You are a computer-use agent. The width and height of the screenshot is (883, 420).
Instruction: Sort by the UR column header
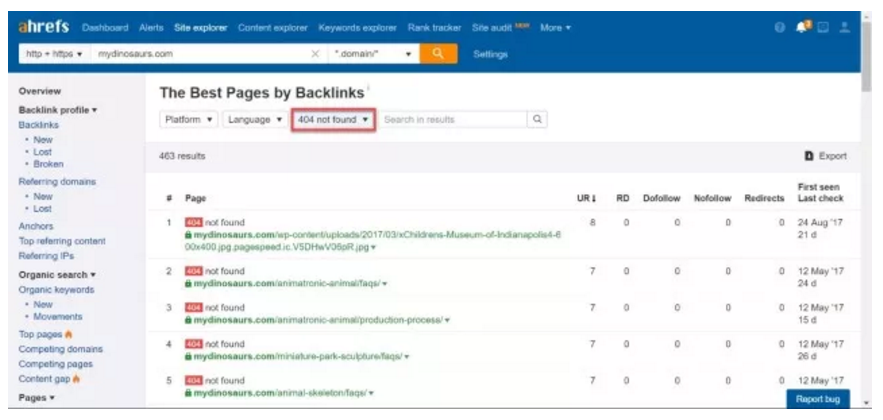[586, 198]
